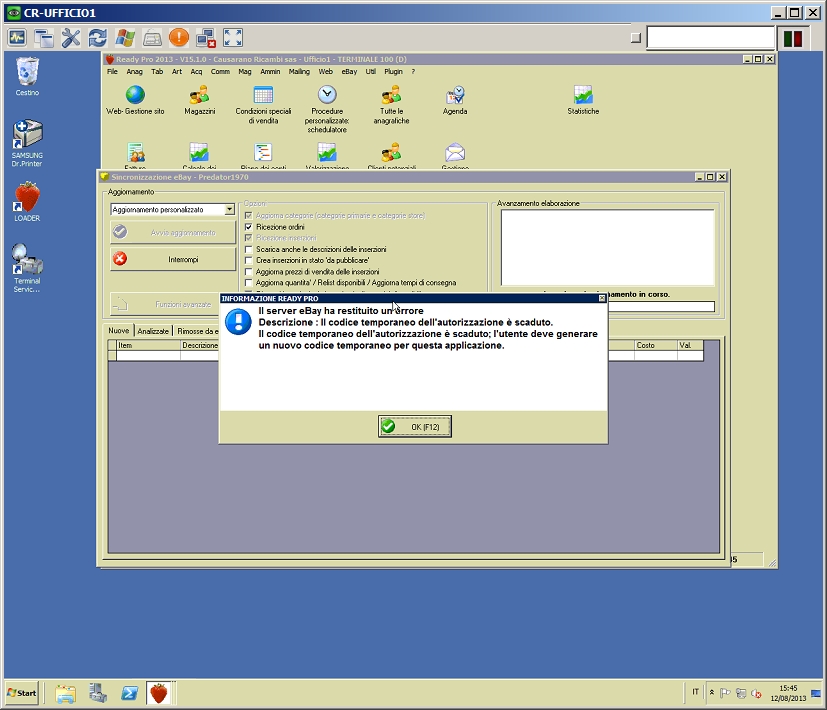The image size is (827, 710).
Task: Open Cestino recycle bin on desktop
Action: tap(27, 77)
